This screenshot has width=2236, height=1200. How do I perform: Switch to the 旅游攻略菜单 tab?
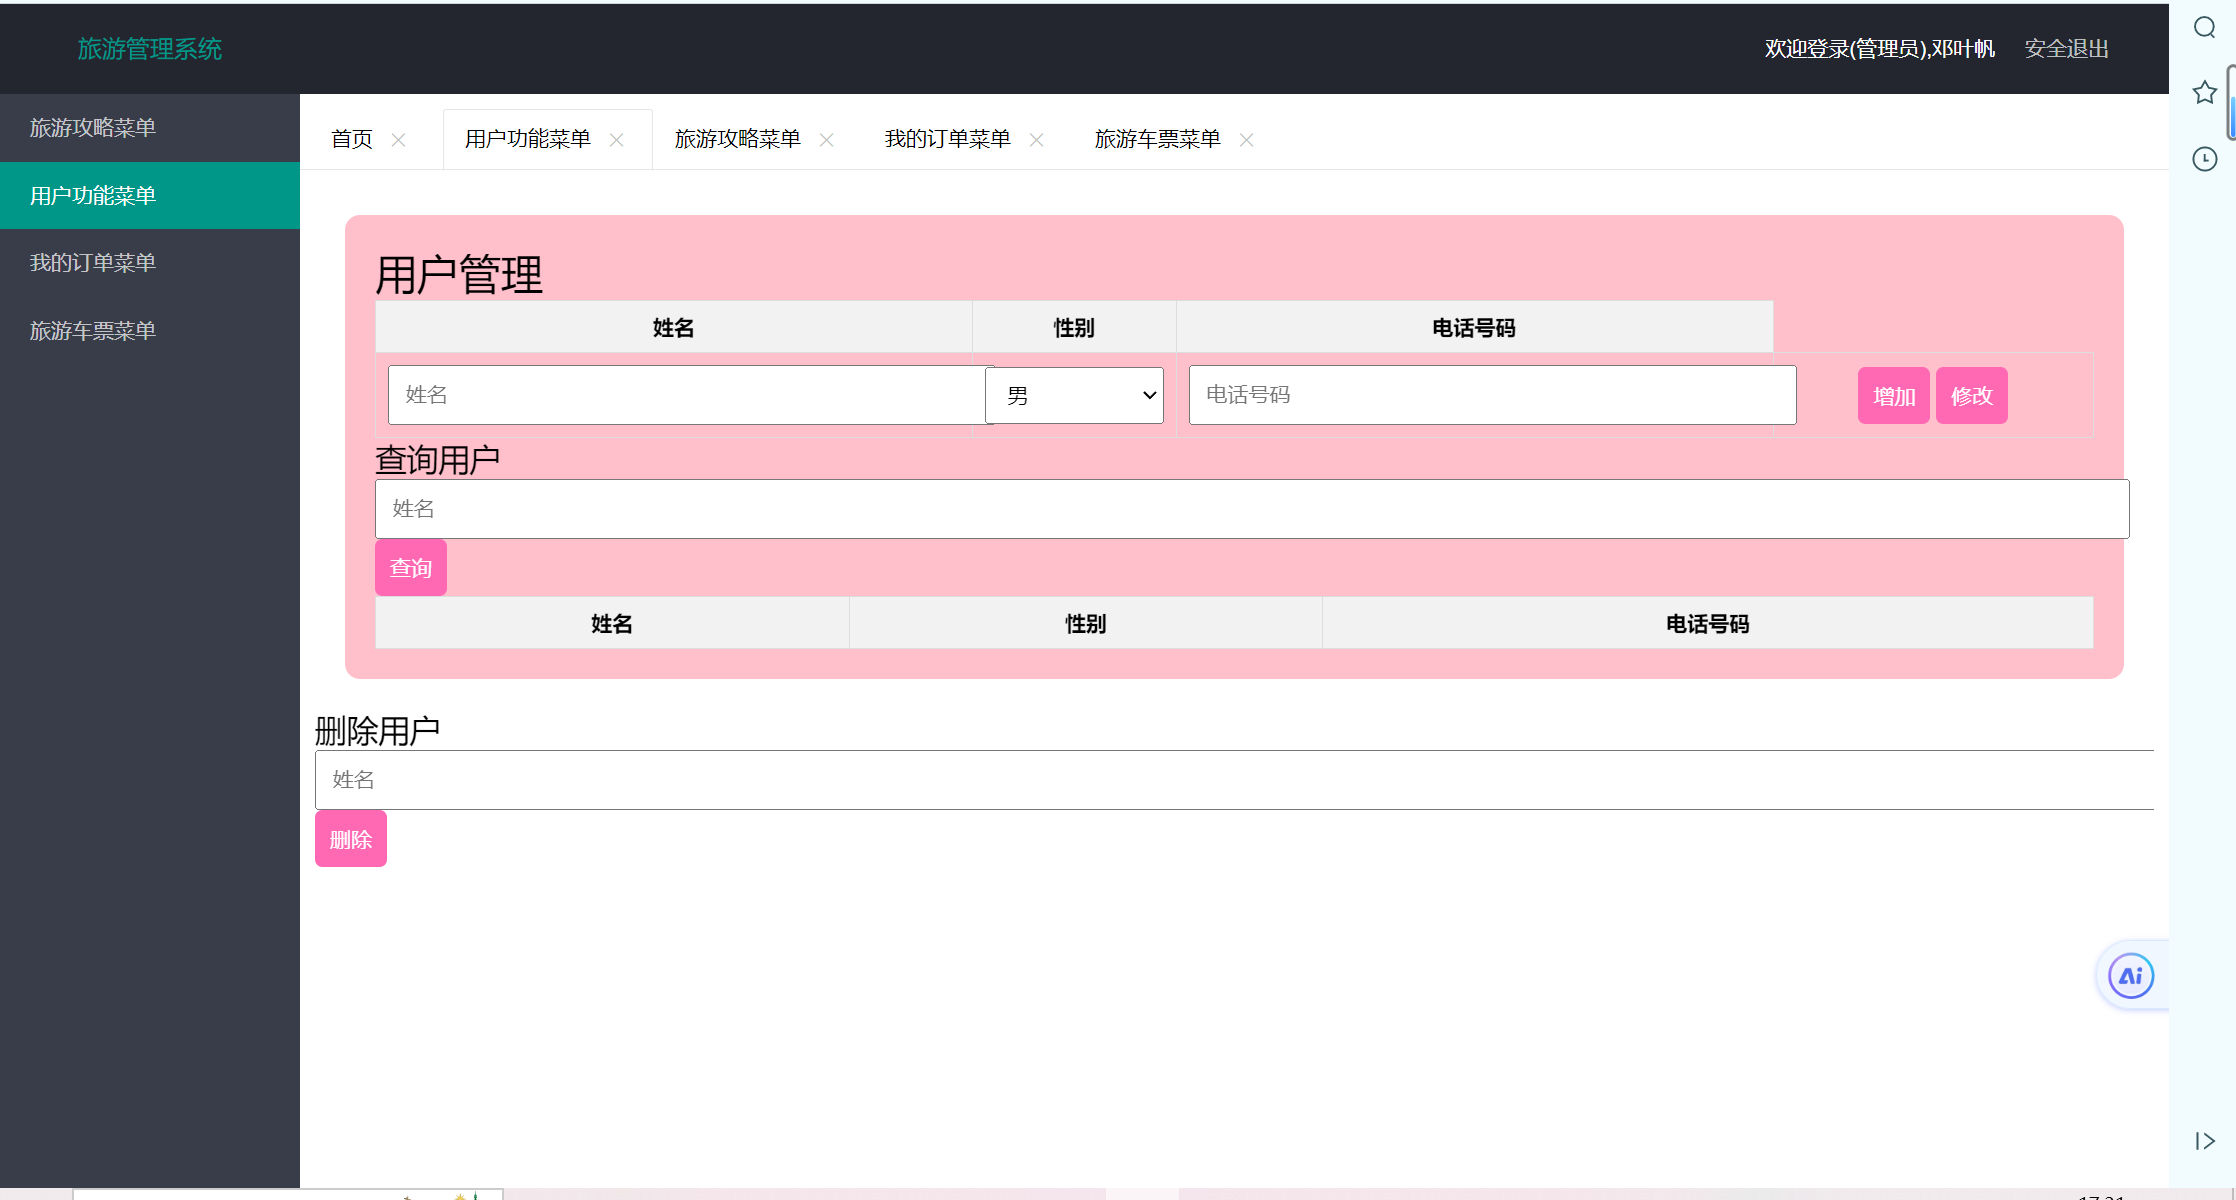tap(738, 139)
